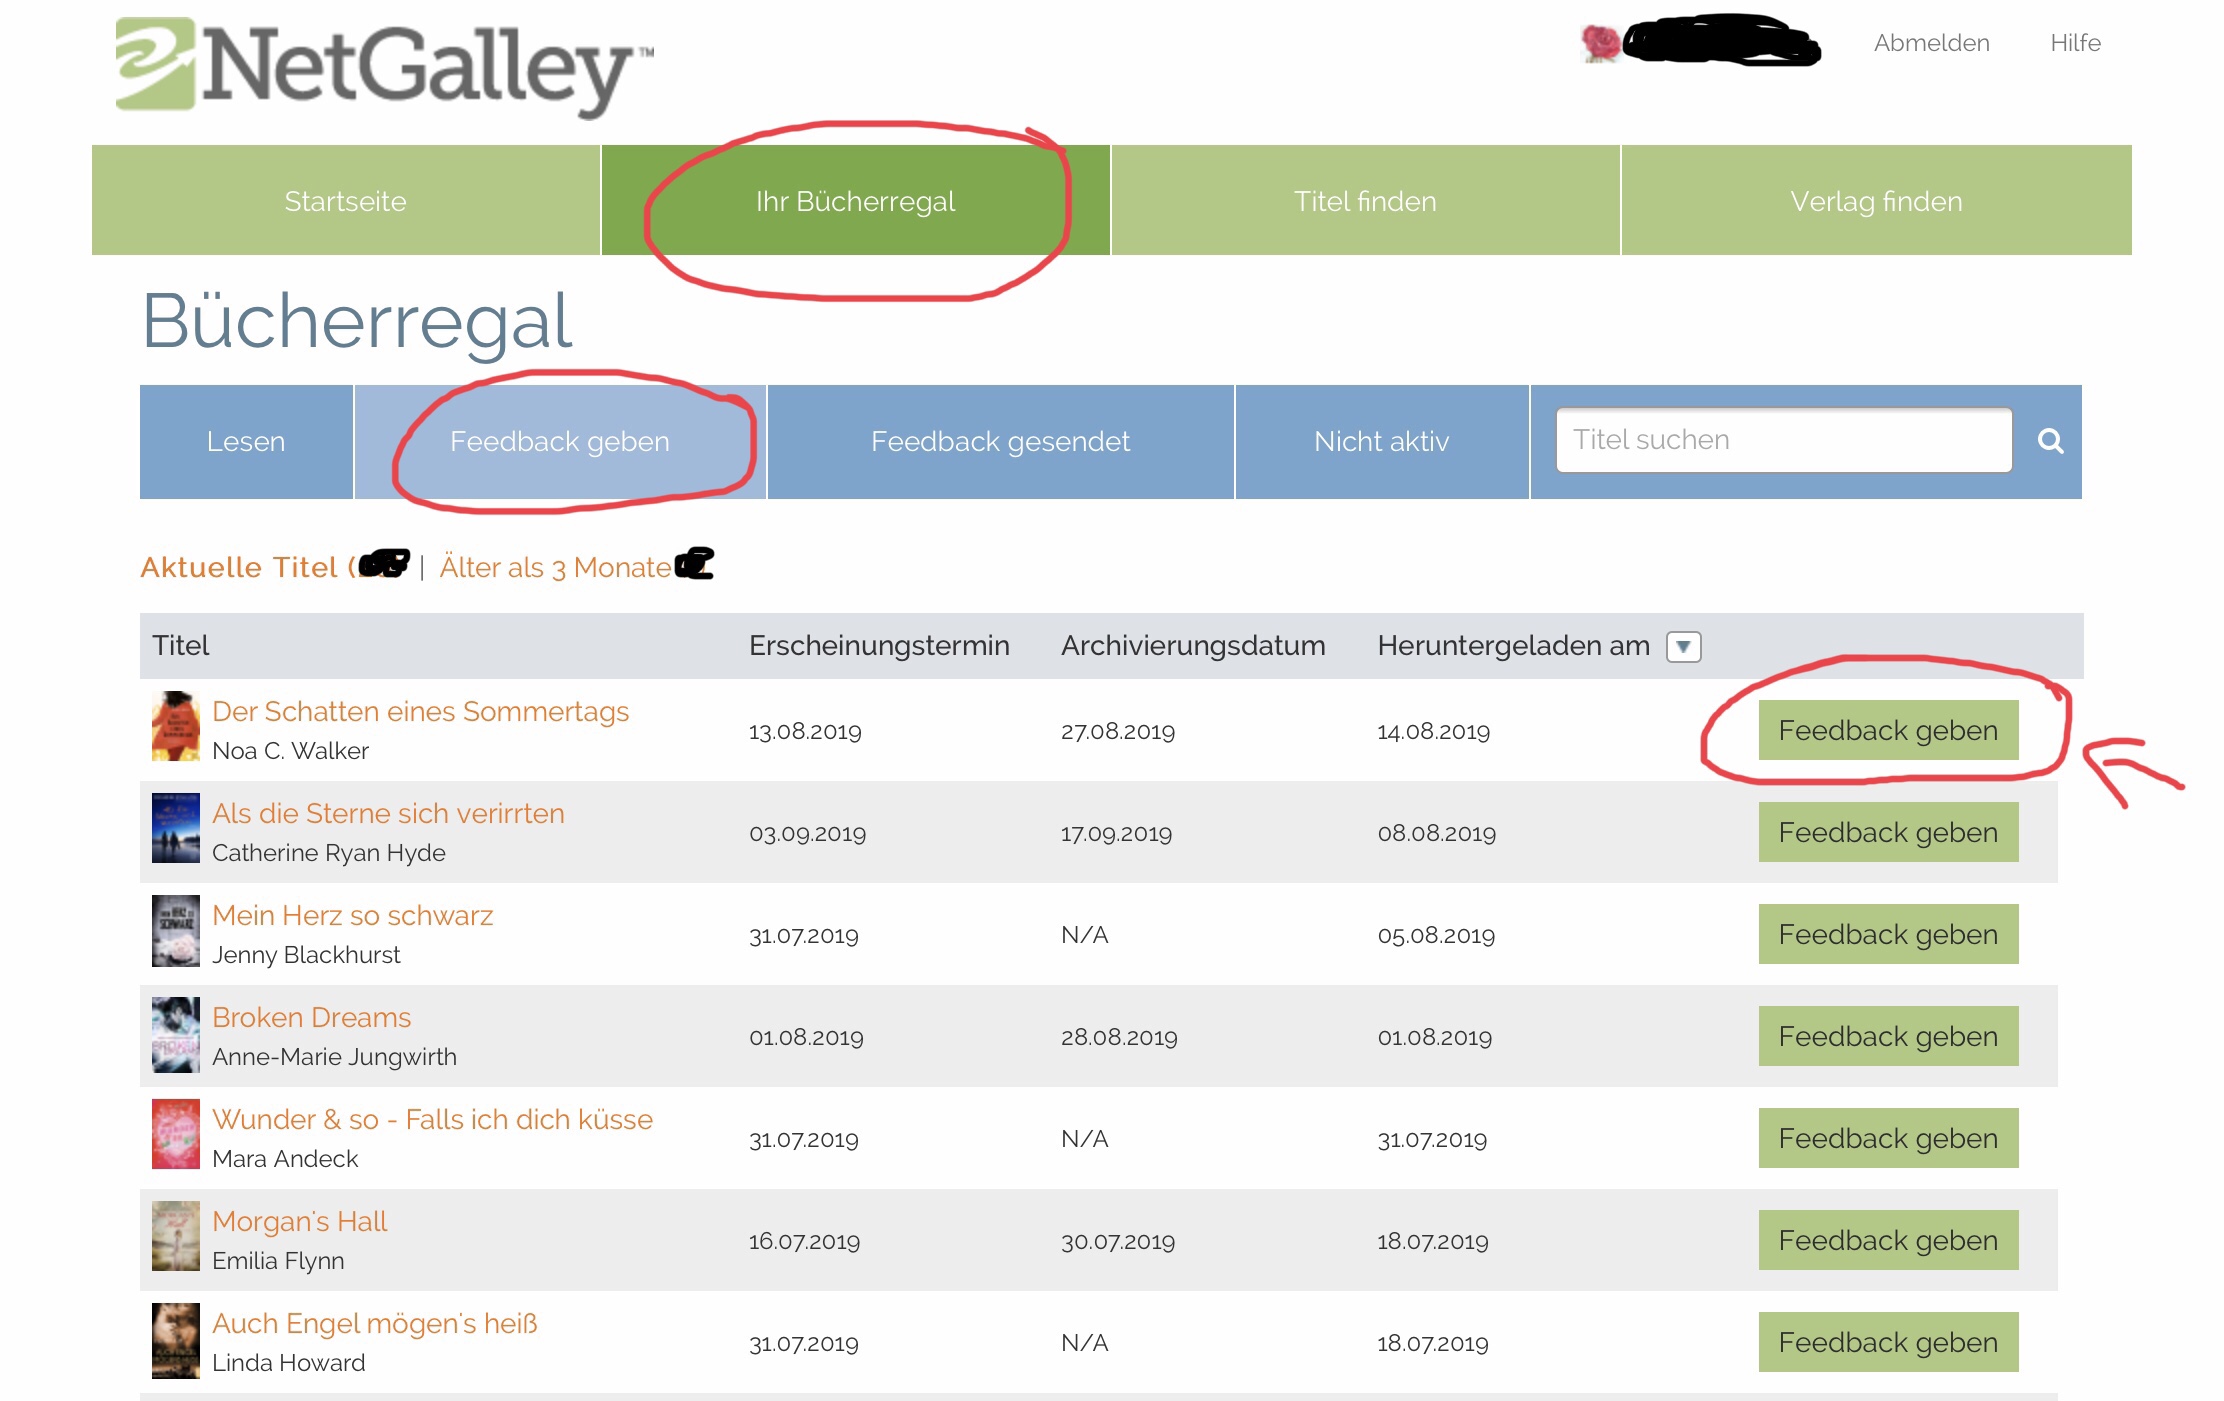
Task: Give feedback for Als die Sterne sich verirrten
Action: coord(1888,832)
